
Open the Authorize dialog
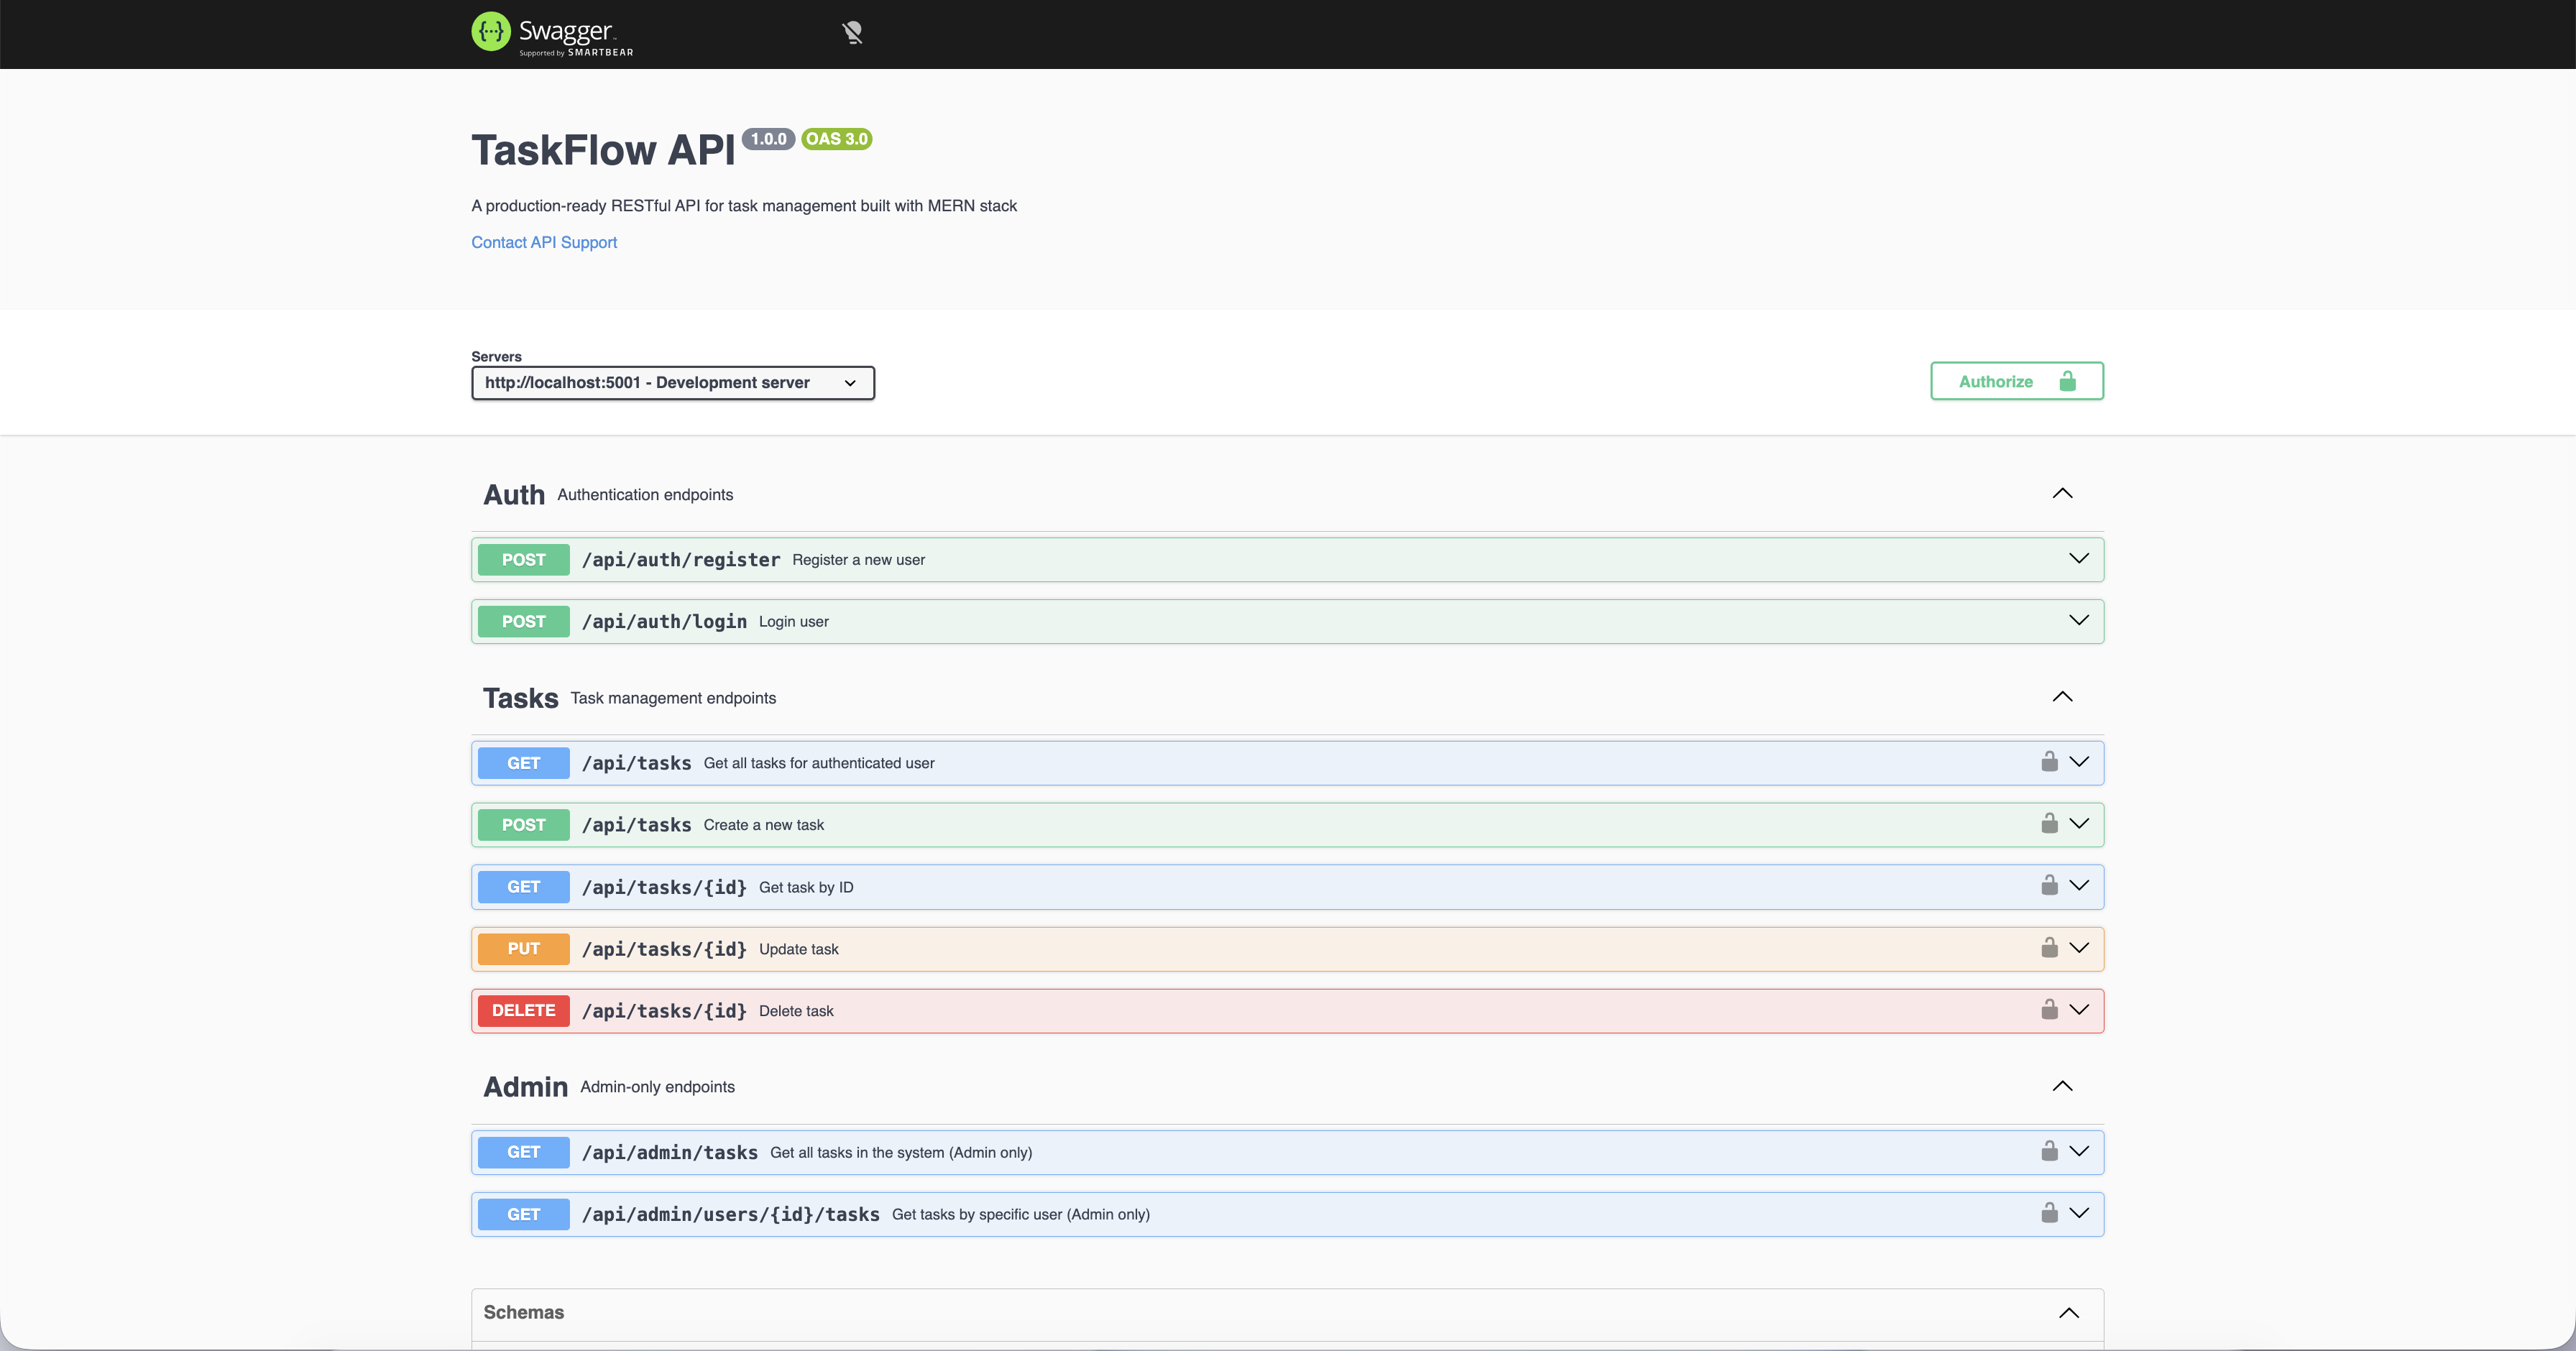coord(2016,381)
